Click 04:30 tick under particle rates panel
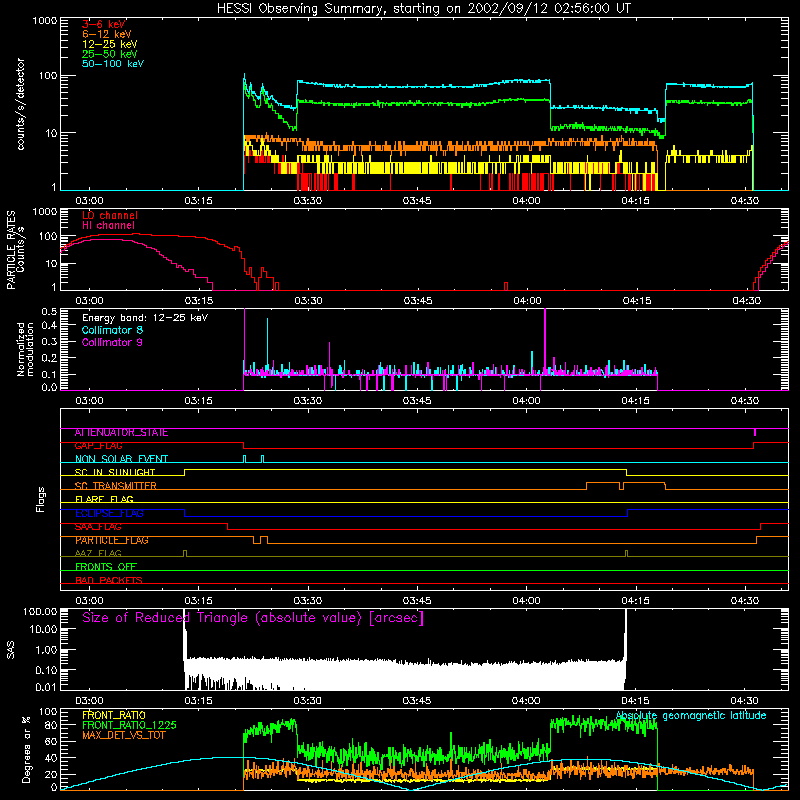 746,301
